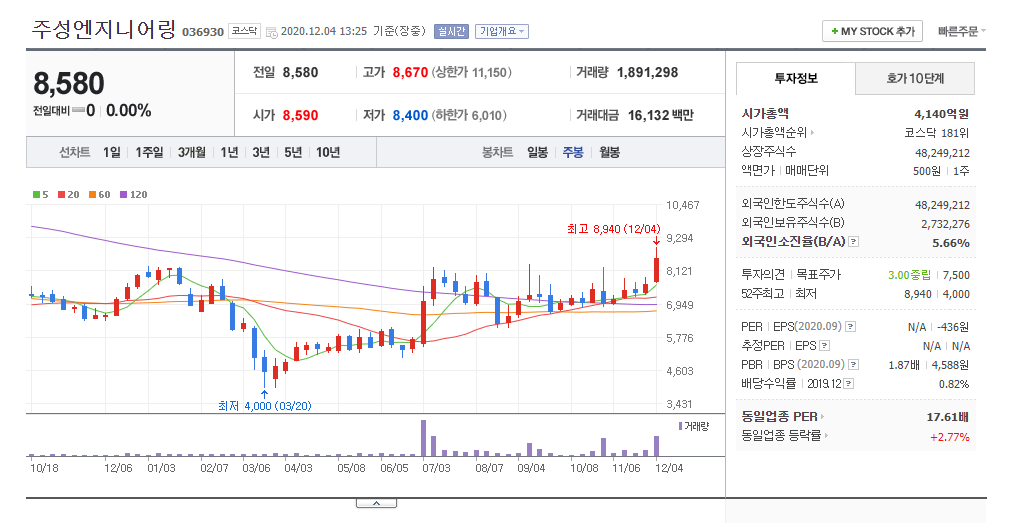Click the stock code 036930
Image resolution: width=1013 pixels, height=523 pixels.
click(x=203, y=32)
